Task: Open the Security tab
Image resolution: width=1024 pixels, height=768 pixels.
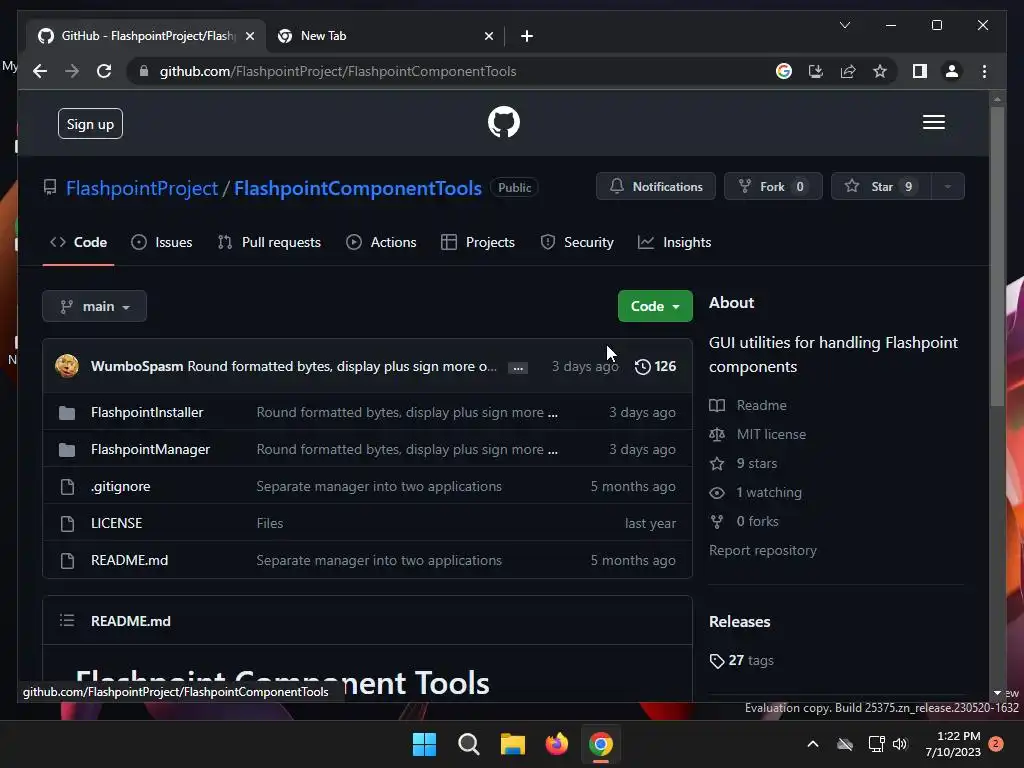Action: point(577,242)
